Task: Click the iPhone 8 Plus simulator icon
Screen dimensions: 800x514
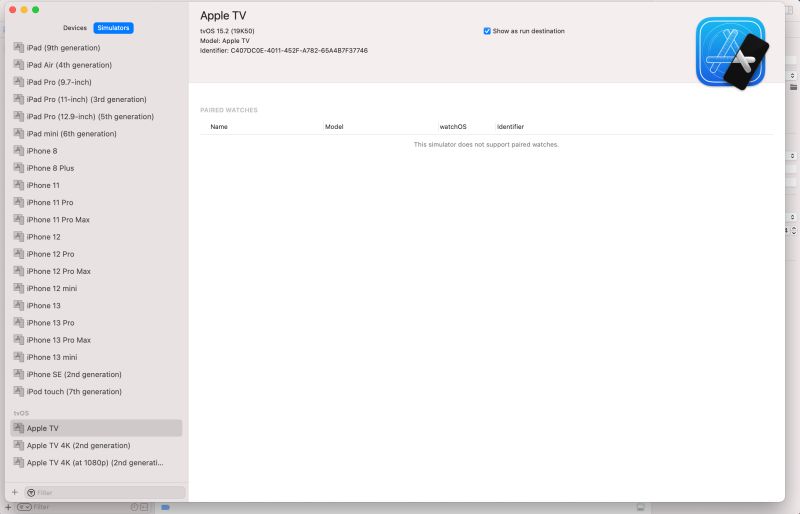Action: [19, 168]
